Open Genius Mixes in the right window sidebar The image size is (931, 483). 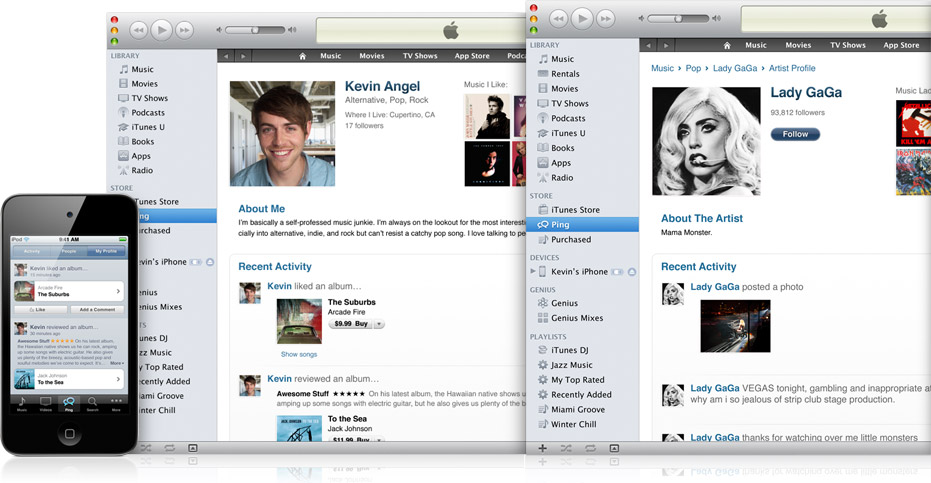click(576, 318)
